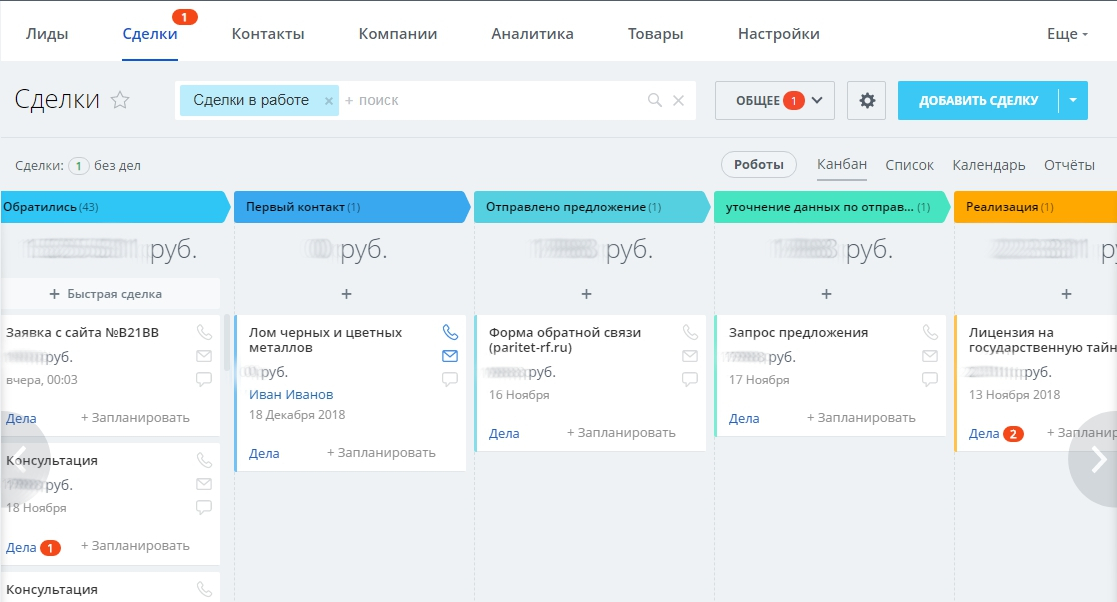Click the 'Отправлено предложение' stage header
Image resolution: width=1117 pixels, height=602 pixels.
tap(592, 207)
